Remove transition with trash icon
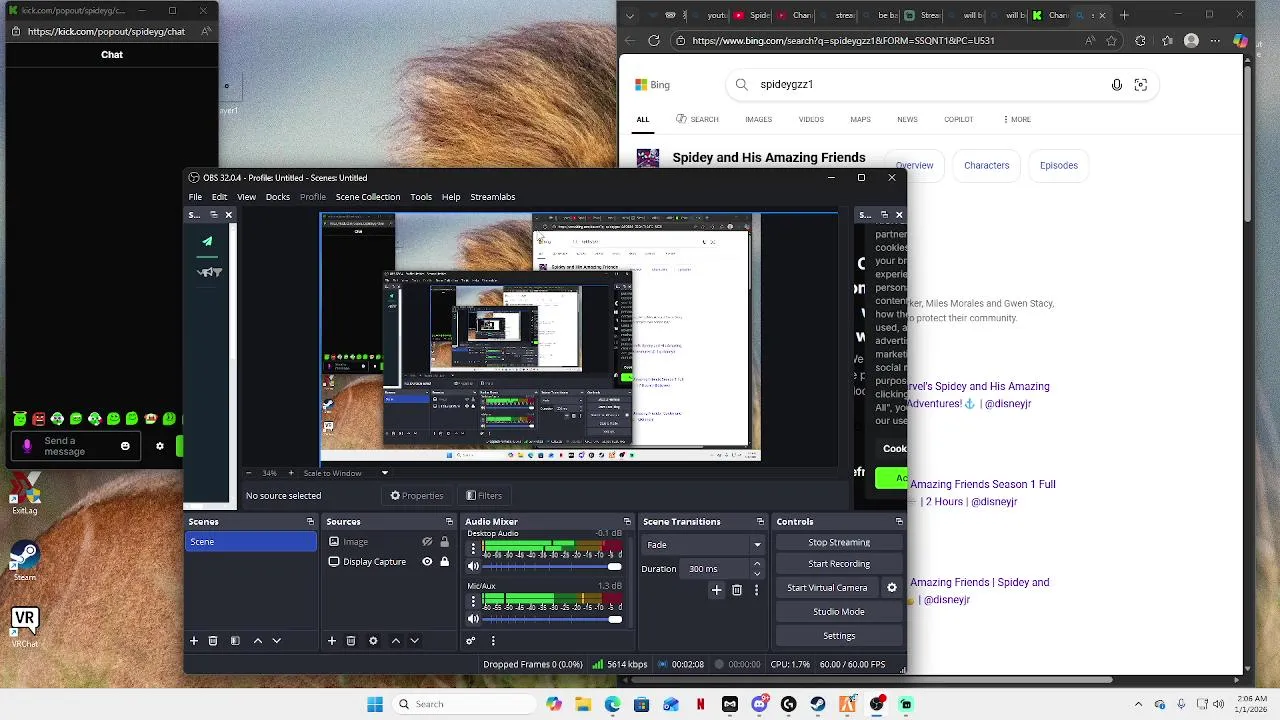The width and height of the screenshot is (1280, 720). point(737,591)
